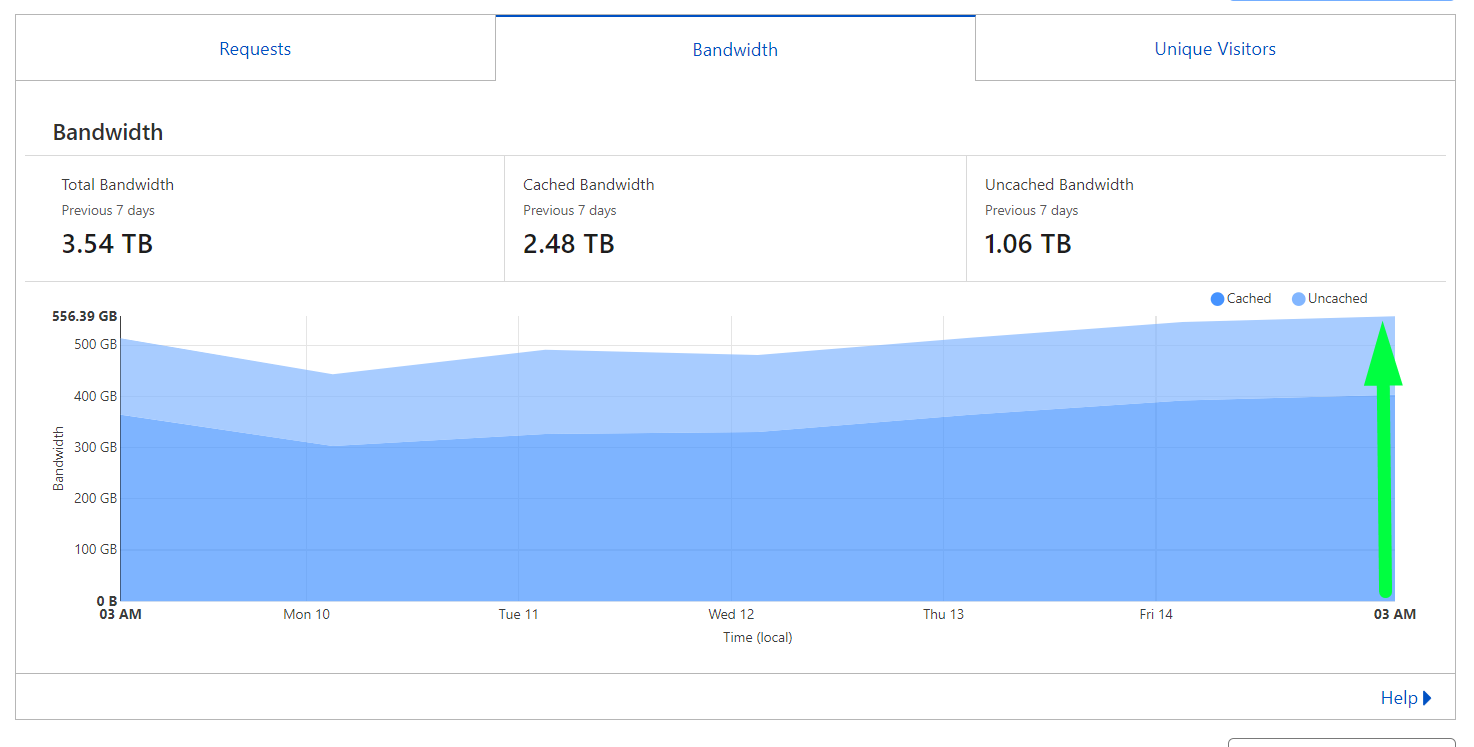This screenshot has height=747, width=1474.
Task: Click the Uncached Bandwidth 1.06 TB value
Action: [x=1028, y=244]
